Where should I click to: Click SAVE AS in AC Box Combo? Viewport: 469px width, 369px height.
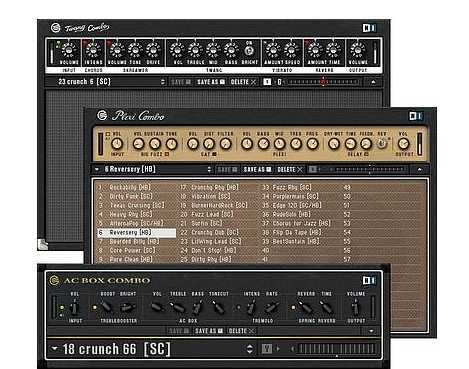pyautogui.click(x=209, y=331)
